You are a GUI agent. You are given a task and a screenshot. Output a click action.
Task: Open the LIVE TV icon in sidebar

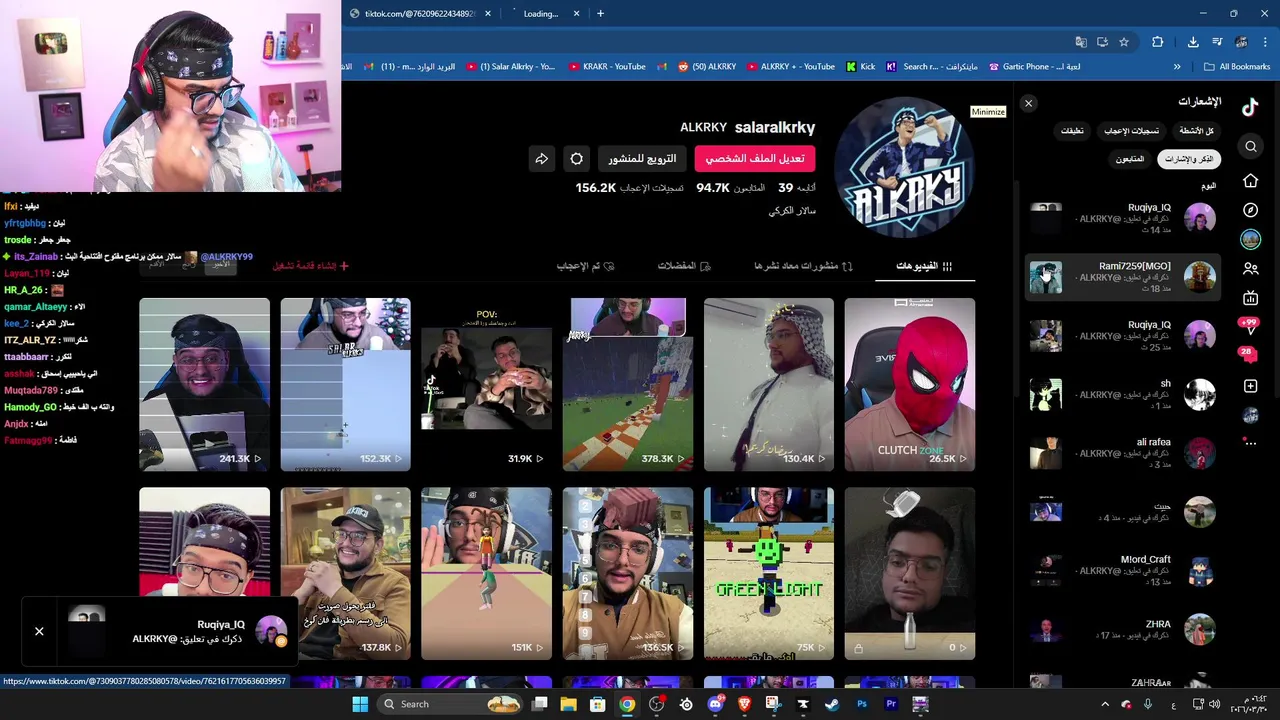pyautogui.click(x=1251, y=298)
